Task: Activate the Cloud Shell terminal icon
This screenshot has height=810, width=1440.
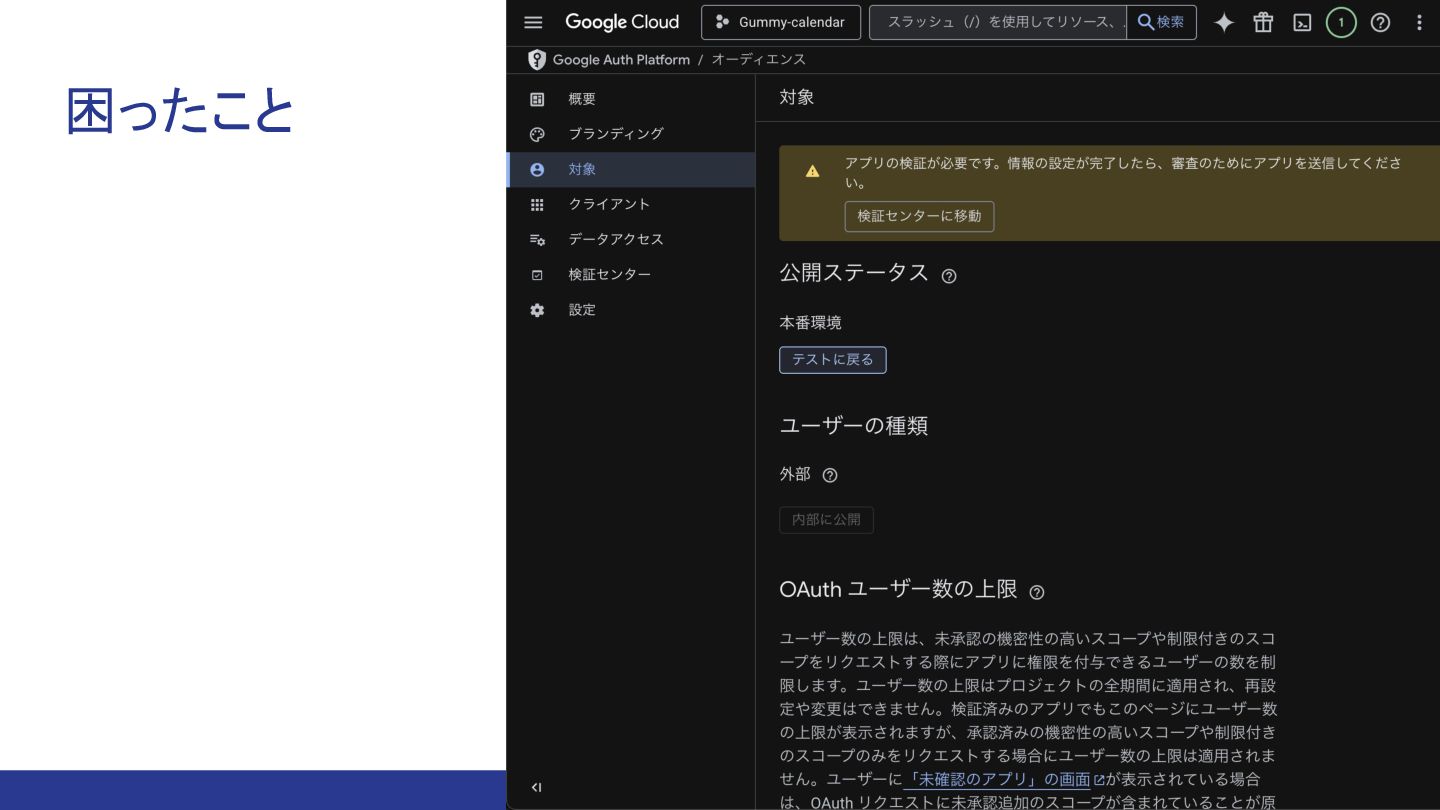Action: [x=1302, y=22]
